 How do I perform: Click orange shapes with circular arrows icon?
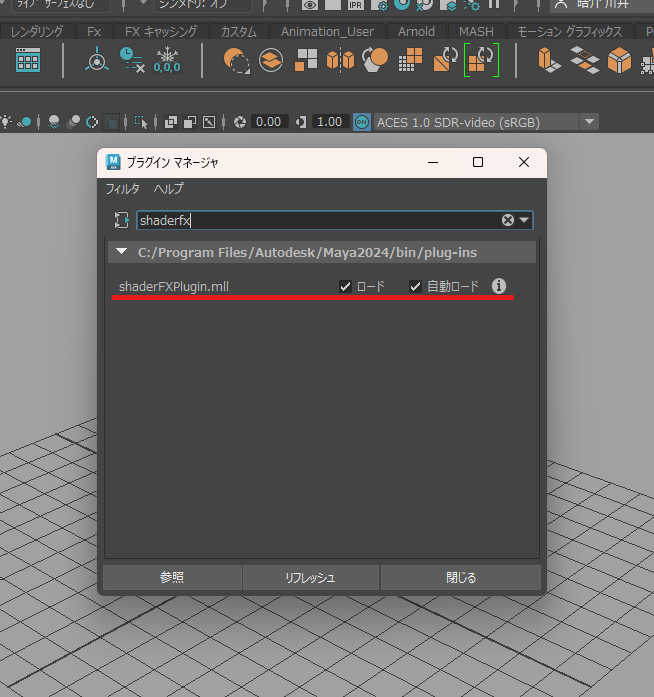click(x=445, y=60)
